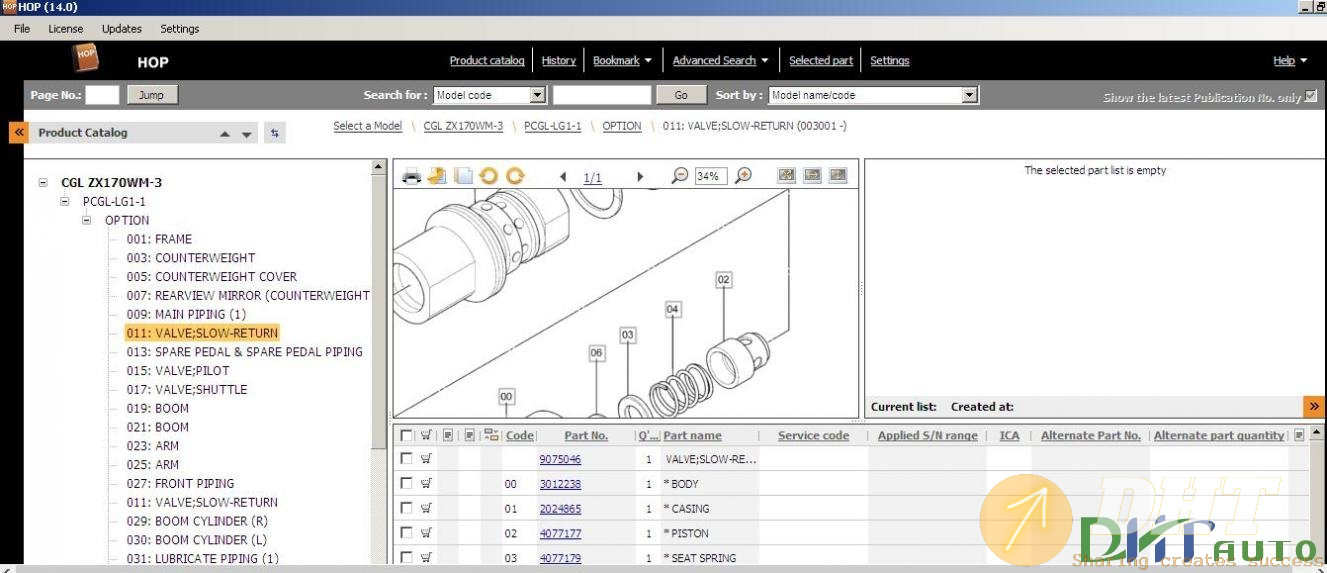The width and height of the screenshot is (1327, 573).
Task: Collapse the PCGL-LG1-1 tree node
Action: pyautogui.click(x=65, y=201)
